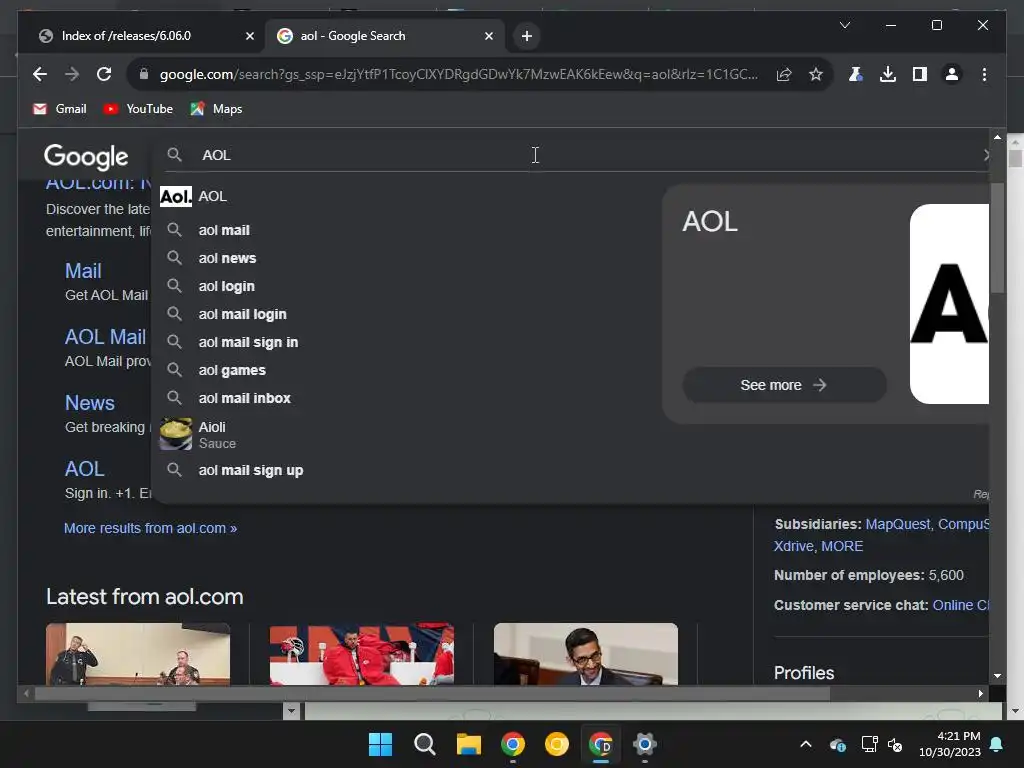Click the page's horizontal scrollbar

[432, 694]
